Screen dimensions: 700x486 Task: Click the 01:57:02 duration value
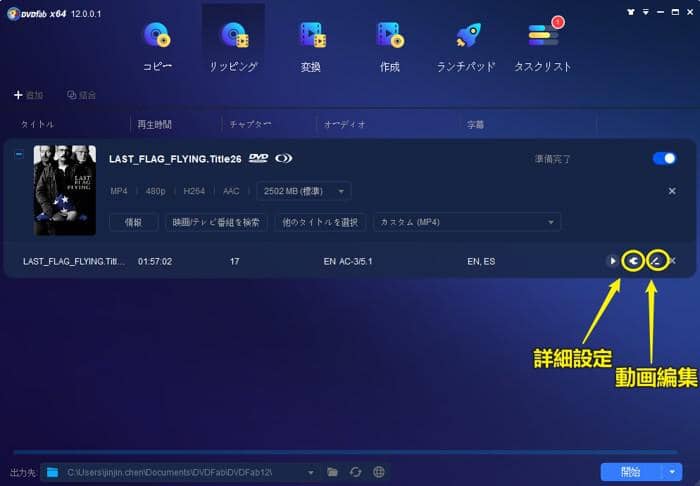[x=154, y=262]
